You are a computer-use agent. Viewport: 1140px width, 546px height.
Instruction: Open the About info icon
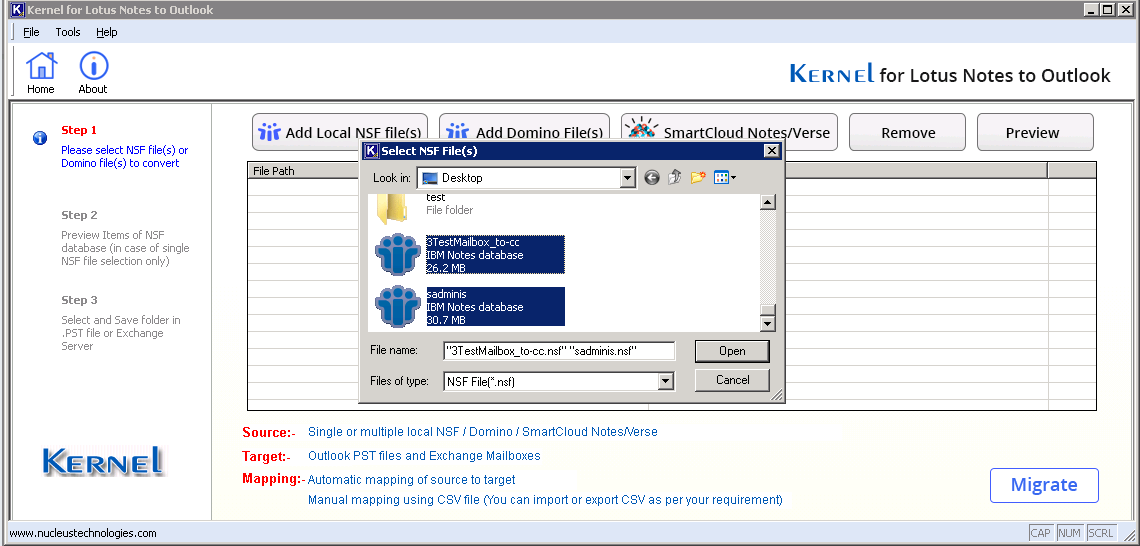tap(93, 67)
